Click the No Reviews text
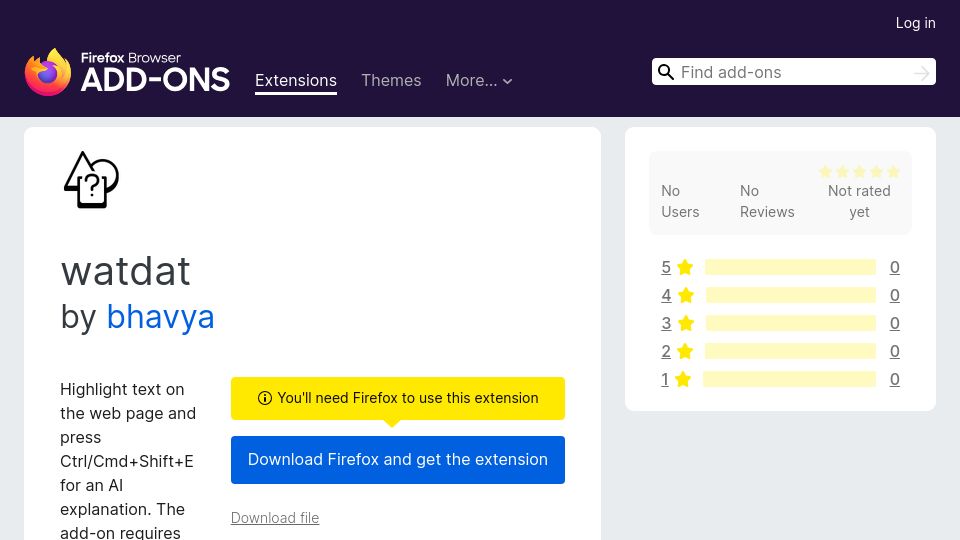The width and height of the screenshot is (960, 540). click(767, 201)
